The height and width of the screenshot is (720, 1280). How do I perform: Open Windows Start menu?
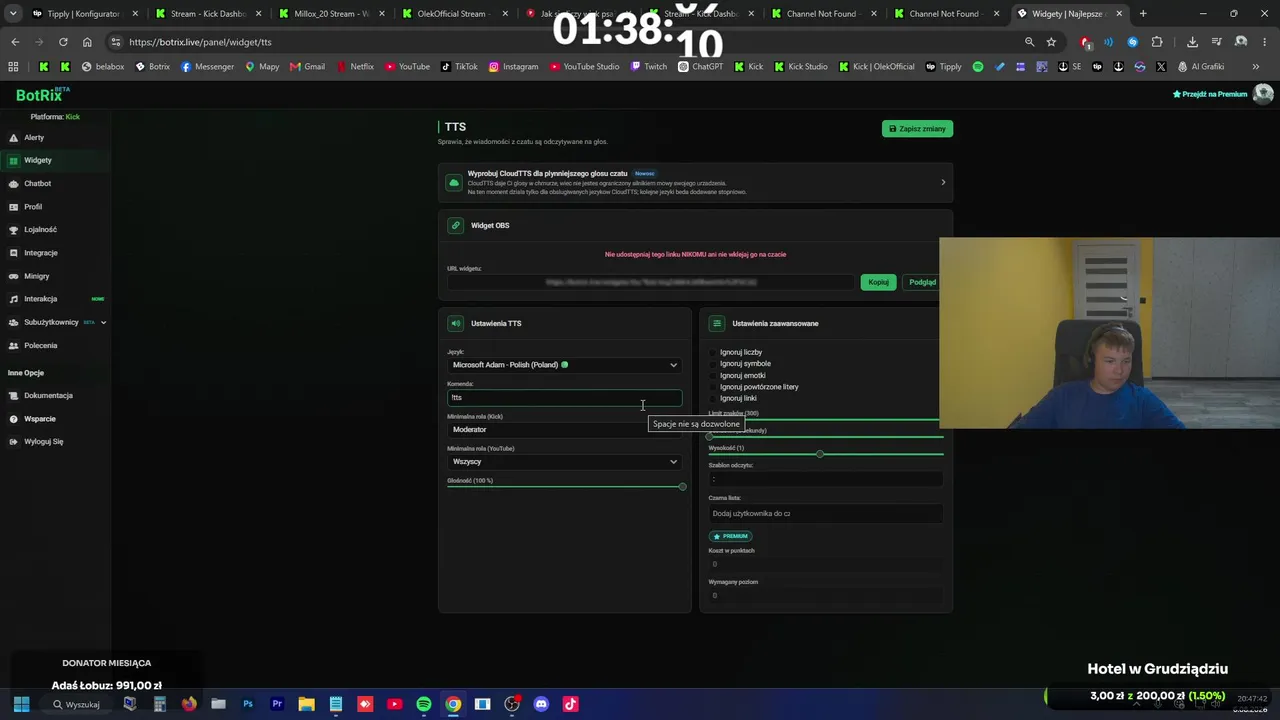(21, 704)
